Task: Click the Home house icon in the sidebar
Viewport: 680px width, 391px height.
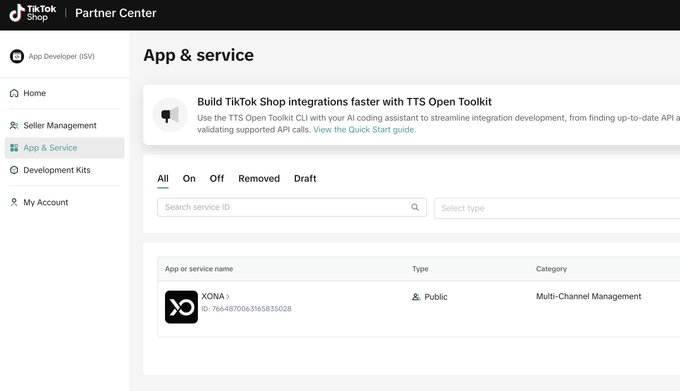Action: [14, 93]
